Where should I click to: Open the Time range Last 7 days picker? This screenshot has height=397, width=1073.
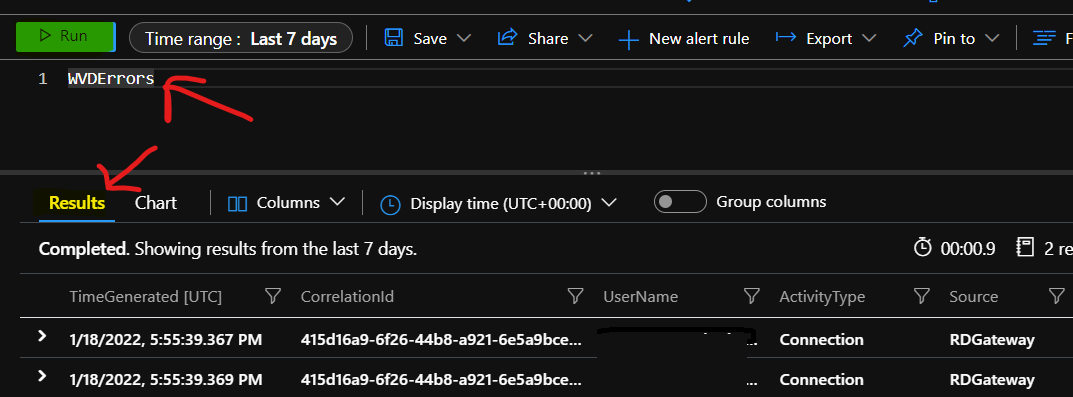[241, 38]
